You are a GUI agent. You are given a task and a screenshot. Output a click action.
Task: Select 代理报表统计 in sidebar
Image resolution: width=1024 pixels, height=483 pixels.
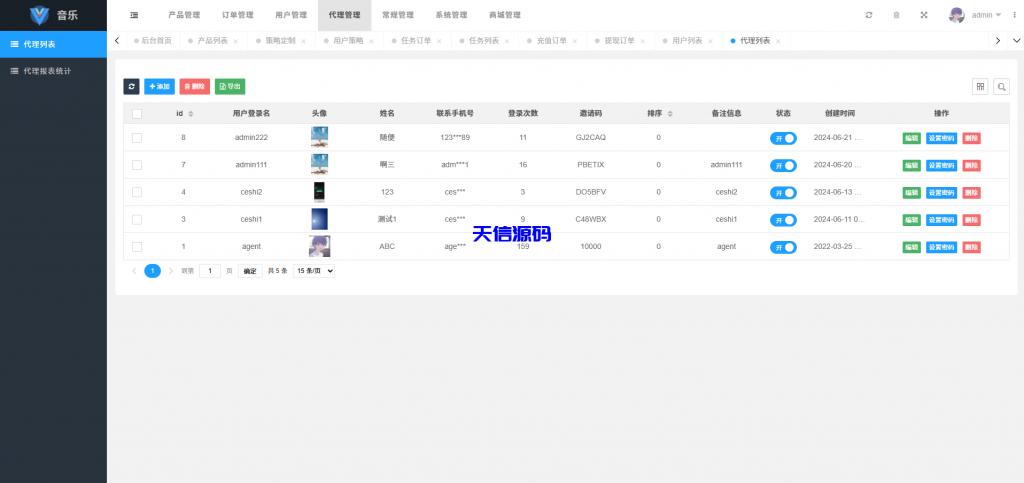(54, 71)
